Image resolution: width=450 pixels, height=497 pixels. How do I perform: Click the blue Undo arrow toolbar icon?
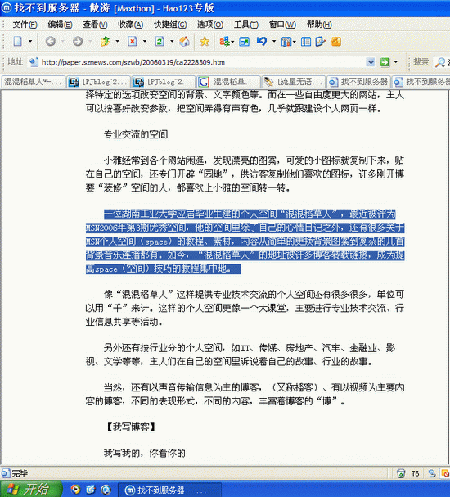pos(262,42)
